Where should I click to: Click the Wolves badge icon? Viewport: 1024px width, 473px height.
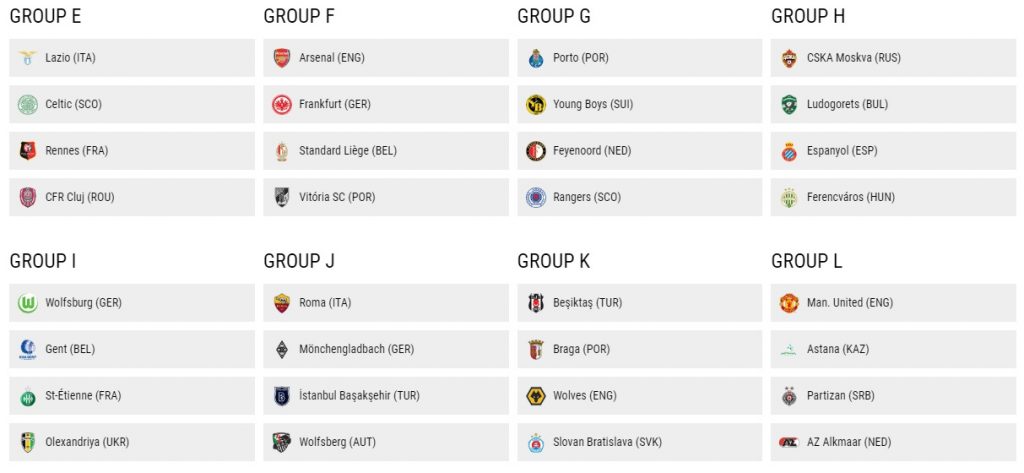536,396
